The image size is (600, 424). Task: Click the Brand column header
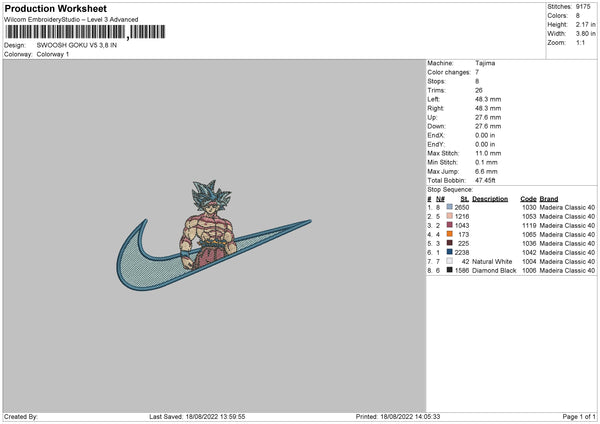pyautogui.click(x=549, y=199)
